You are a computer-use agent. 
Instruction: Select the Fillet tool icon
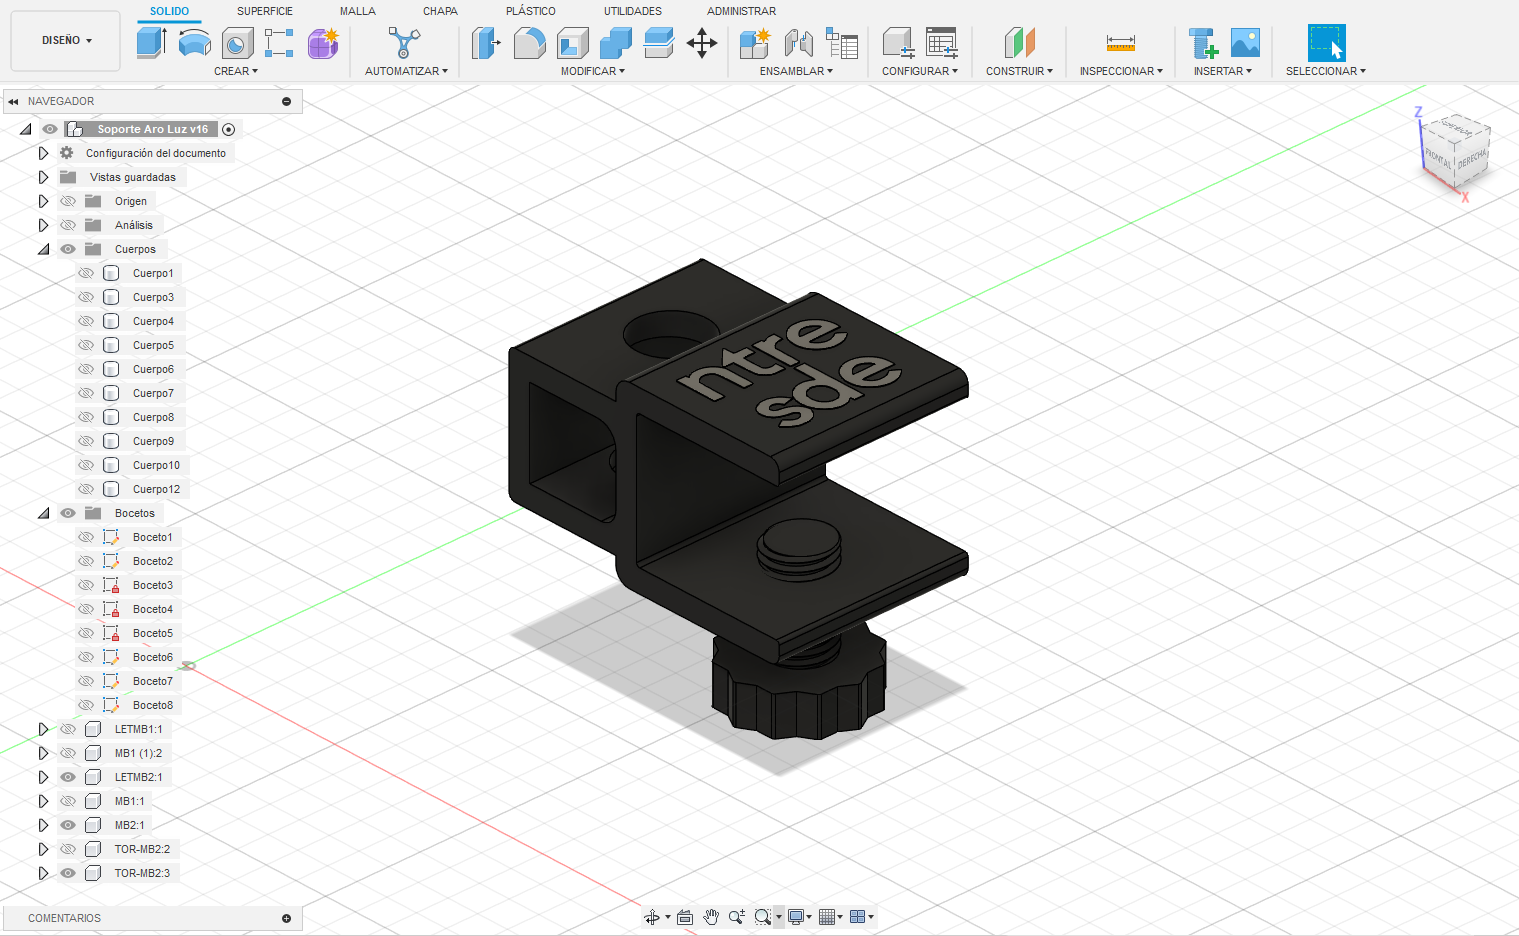click(x=529, y=43)
